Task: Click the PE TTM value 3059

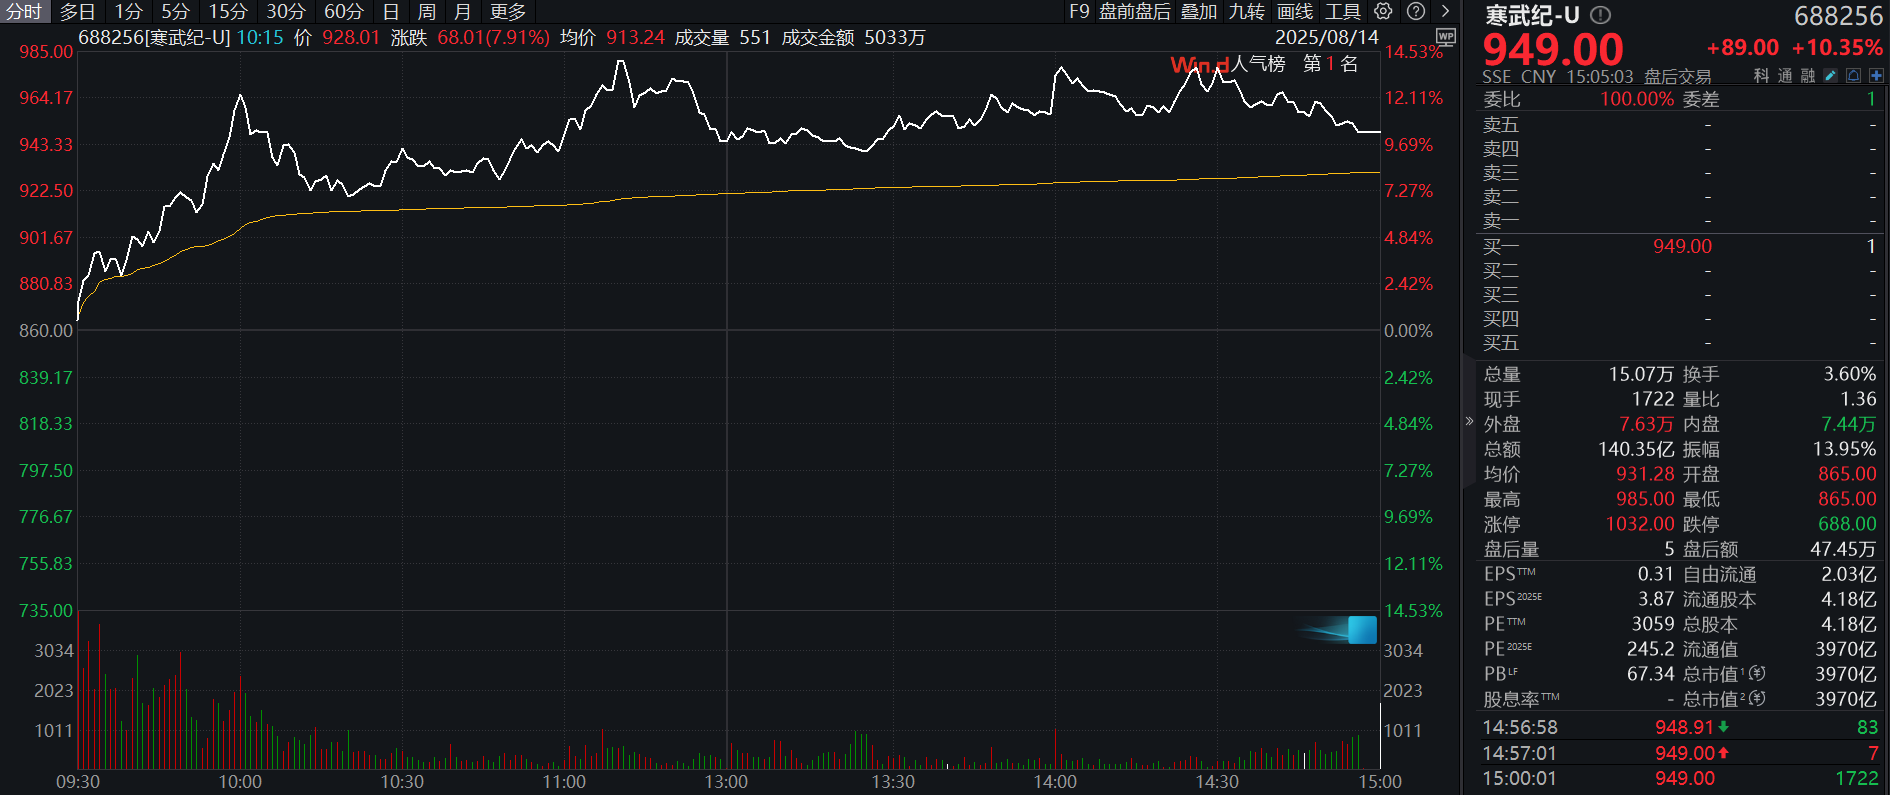Action: click(x=1653, y=624)
